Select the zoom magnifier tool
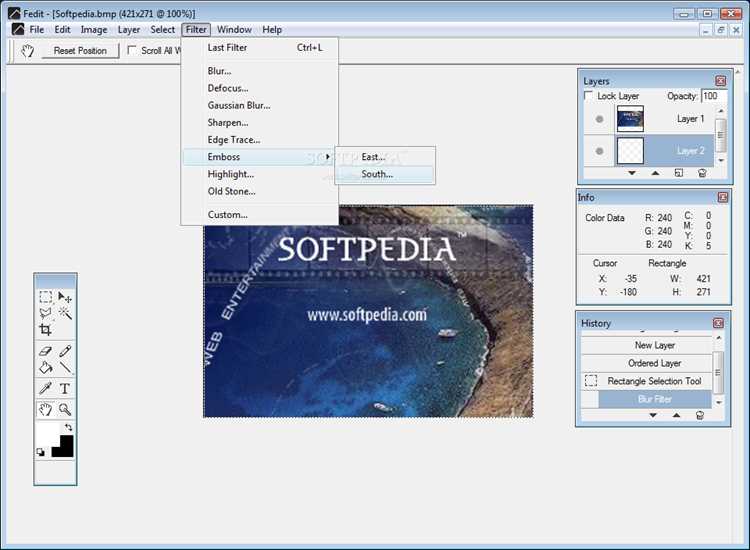The height and width of the screenshot is (550, 750). click(65, 409)
